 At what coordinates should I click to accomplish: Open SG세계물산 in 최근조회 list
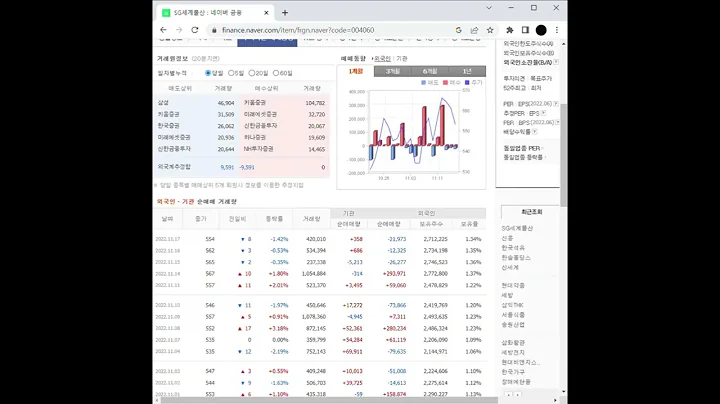(x=517, y=228)
